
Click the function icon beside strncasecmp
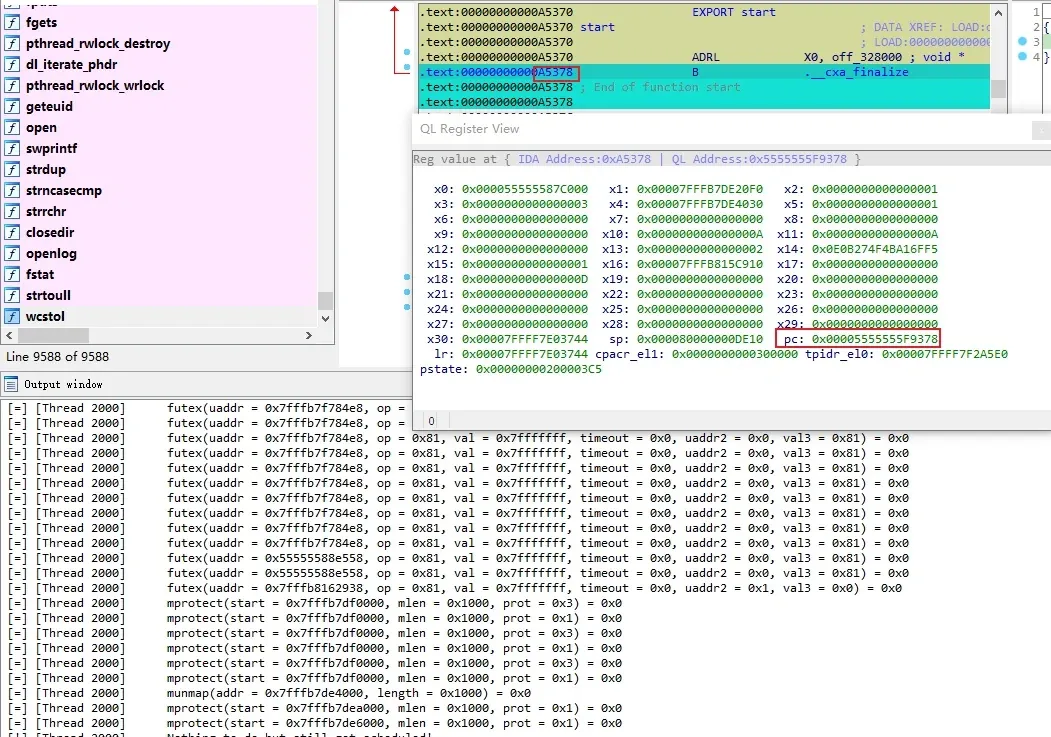coord(11,190)
